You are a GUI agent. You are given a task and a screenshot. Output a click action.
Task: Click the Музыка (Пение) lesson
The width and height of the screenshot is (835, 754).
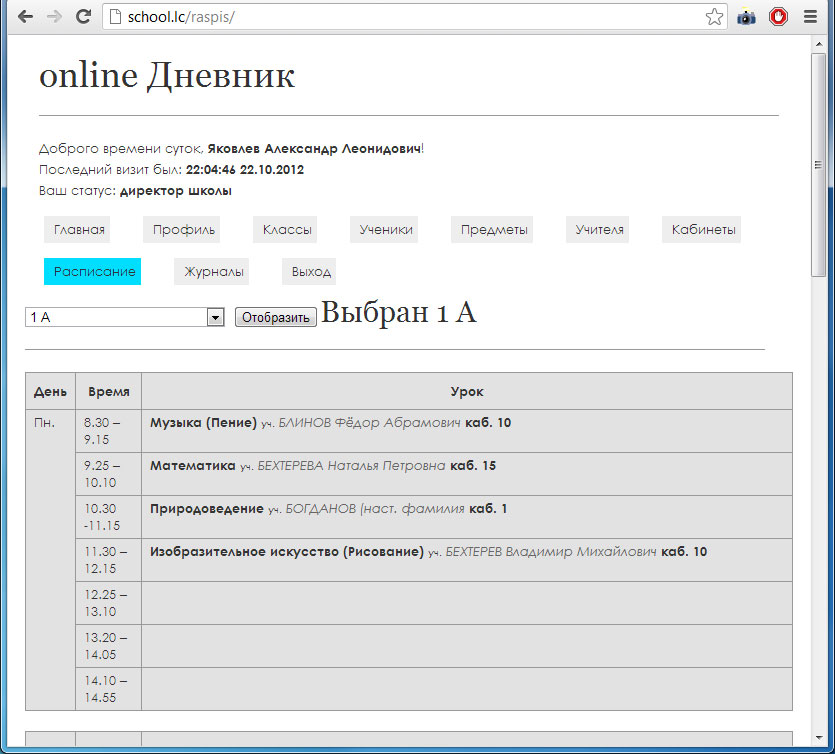(x=203, y=423)
